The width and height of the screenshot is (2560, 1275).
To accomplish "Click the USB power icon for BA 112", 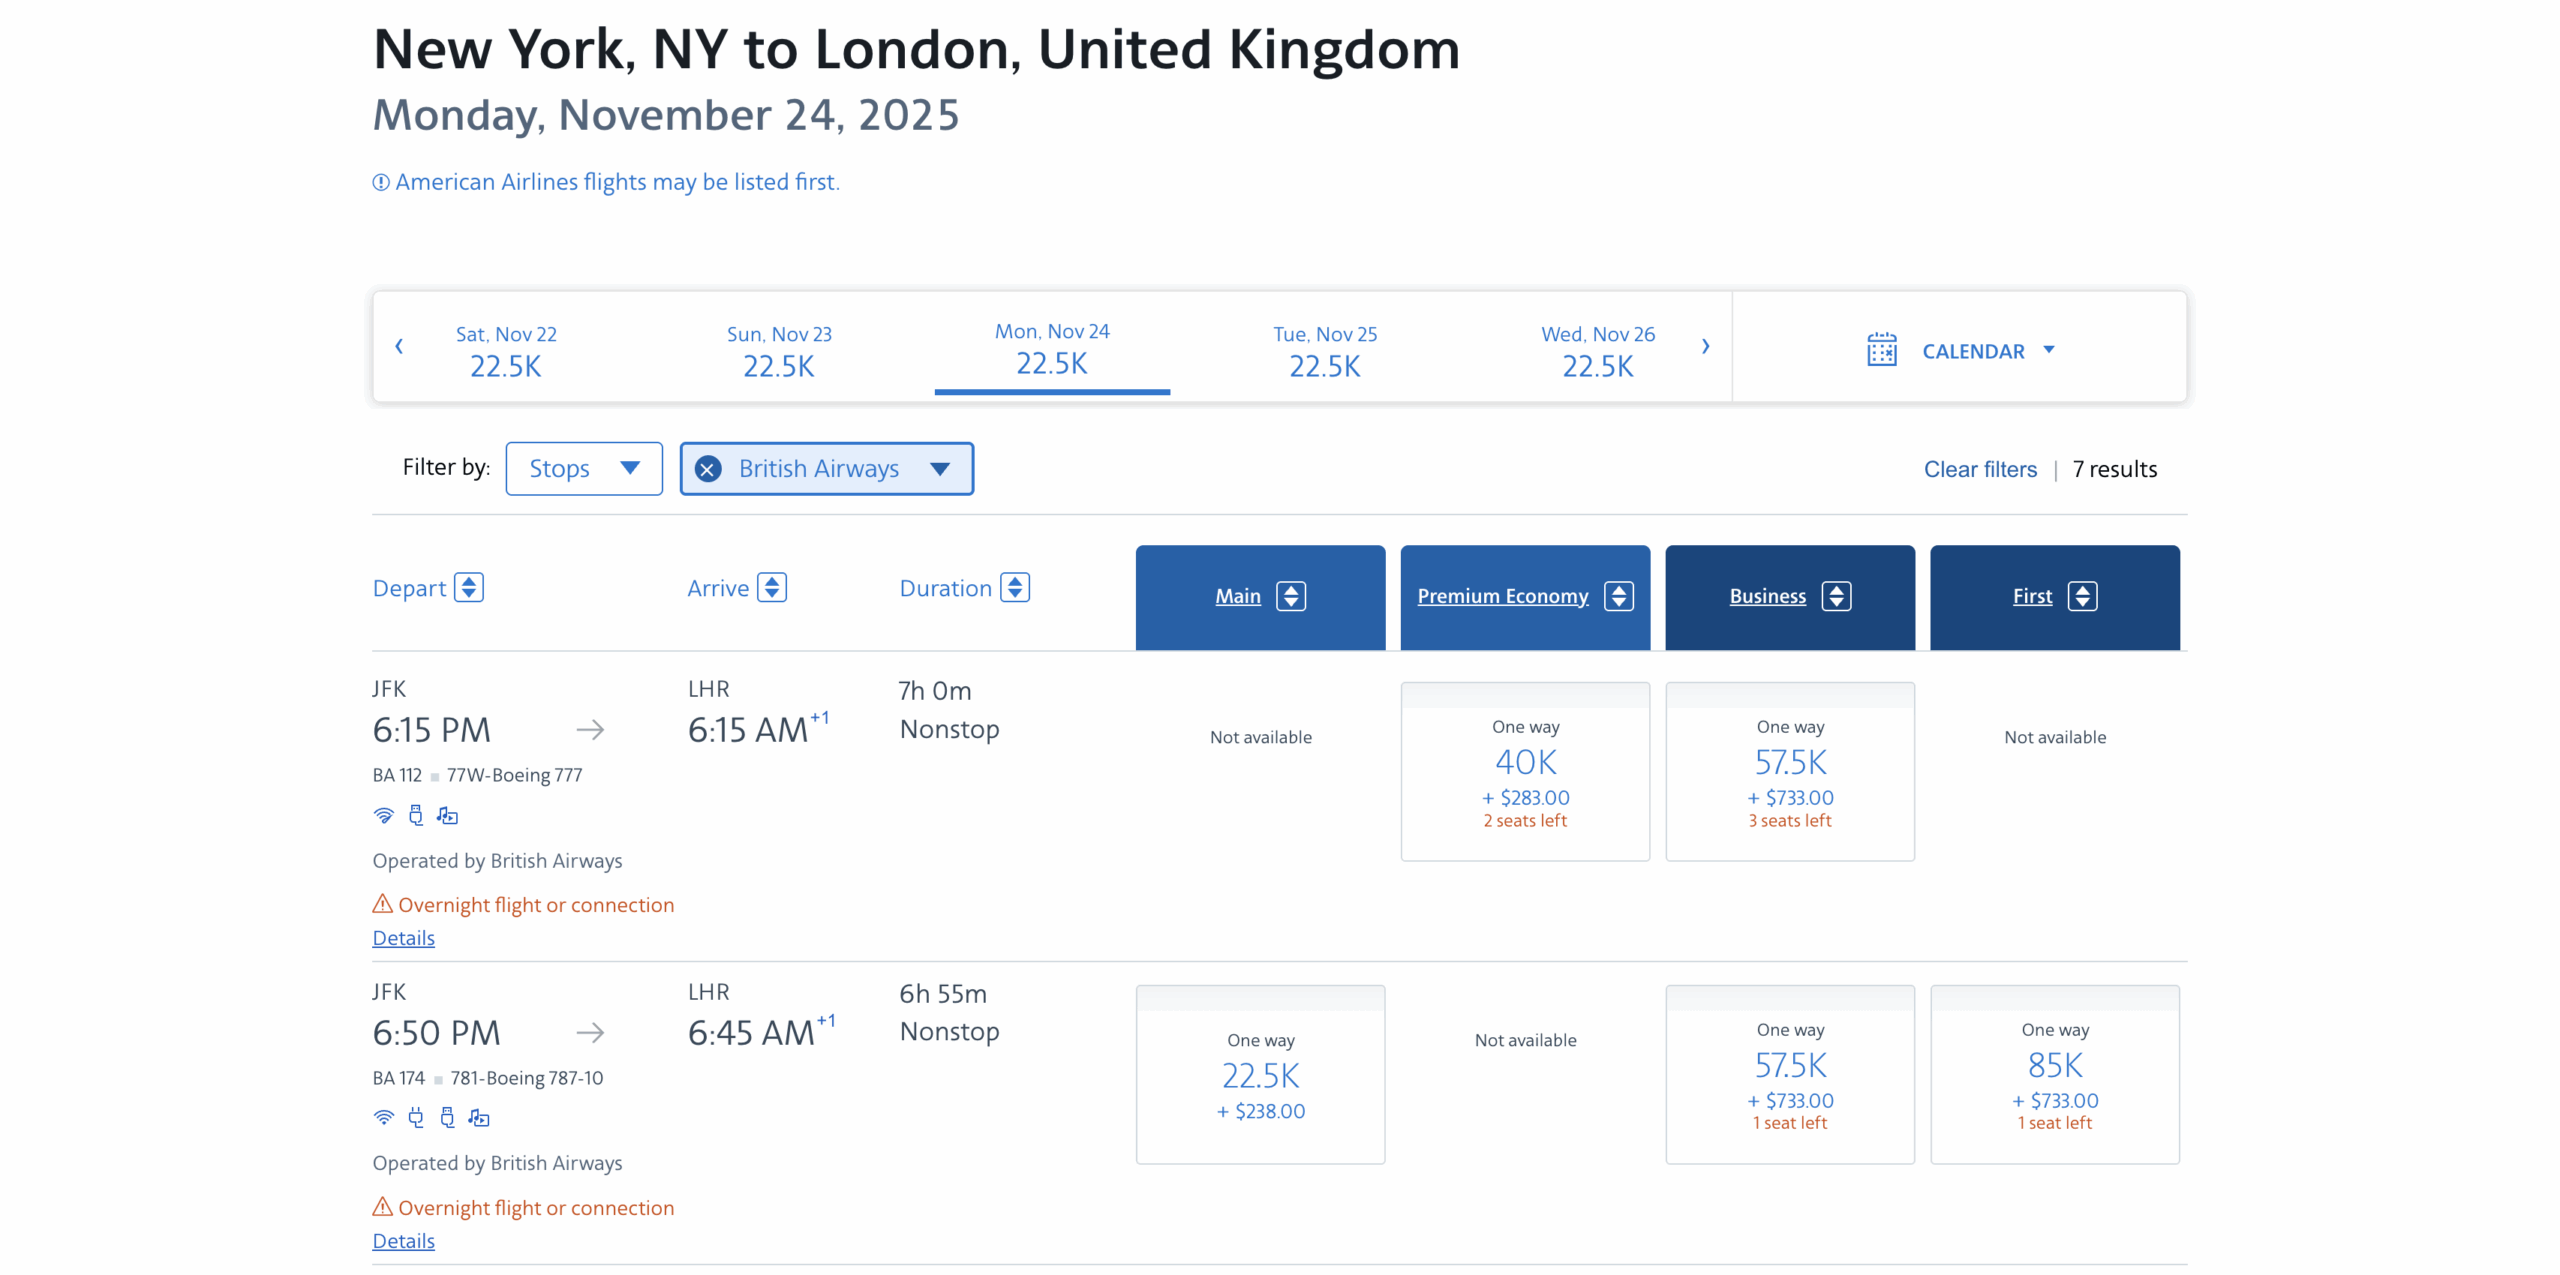I will pos(415,815).
